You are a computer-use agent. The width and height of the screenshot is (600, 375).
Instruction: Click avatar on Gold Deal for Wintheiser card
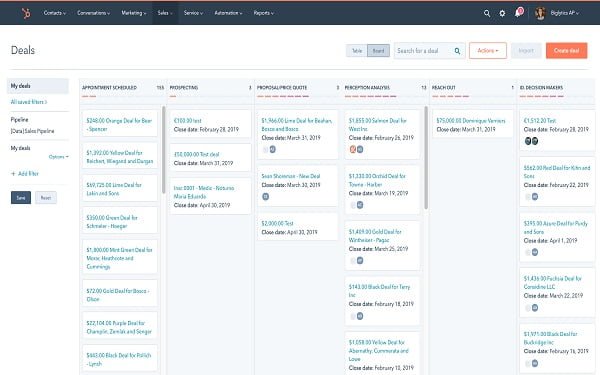(x=360, y=261)
